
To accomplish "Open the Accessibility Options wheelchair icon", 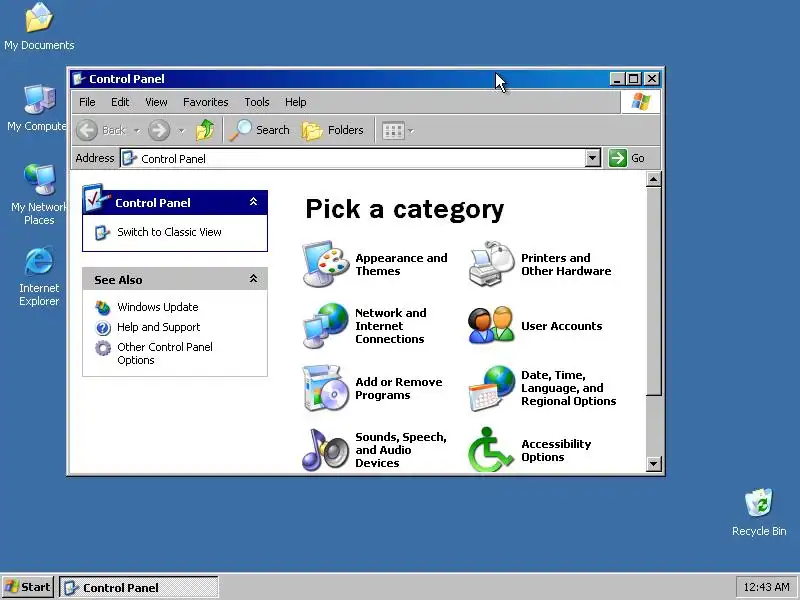I will tap(491, 450).
